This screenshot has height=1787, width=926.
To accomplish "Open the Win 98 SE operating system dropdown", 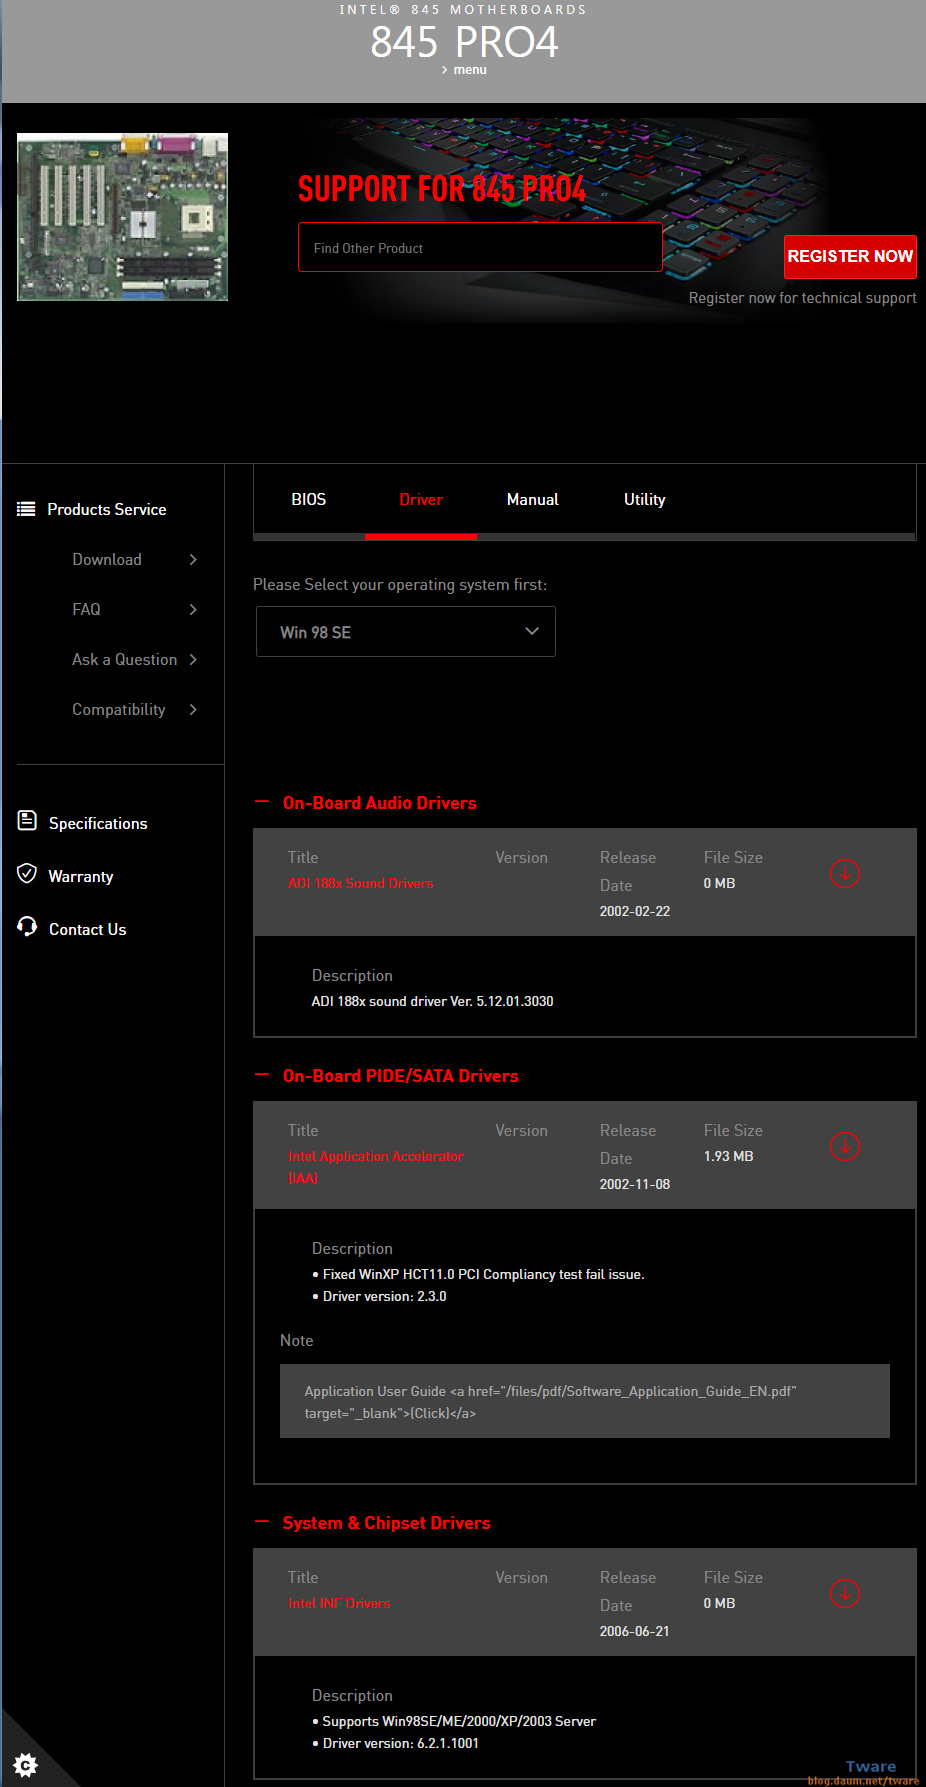I will (406, 632).
